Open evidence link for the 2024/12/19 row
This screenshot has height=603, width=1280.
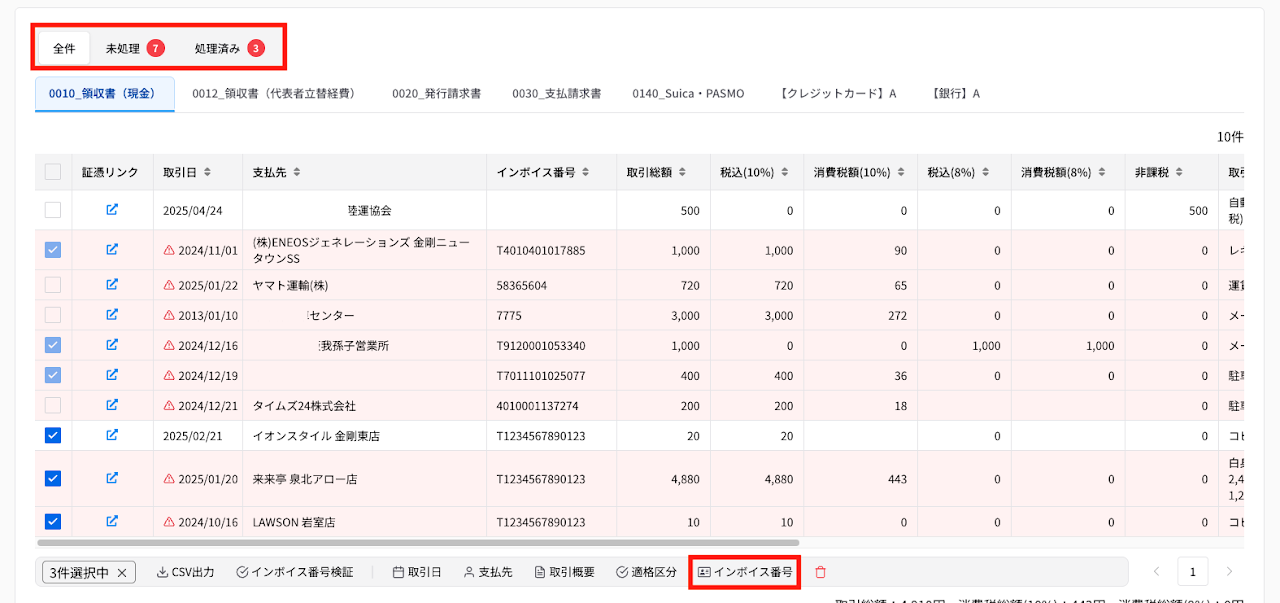click(112, 375)
